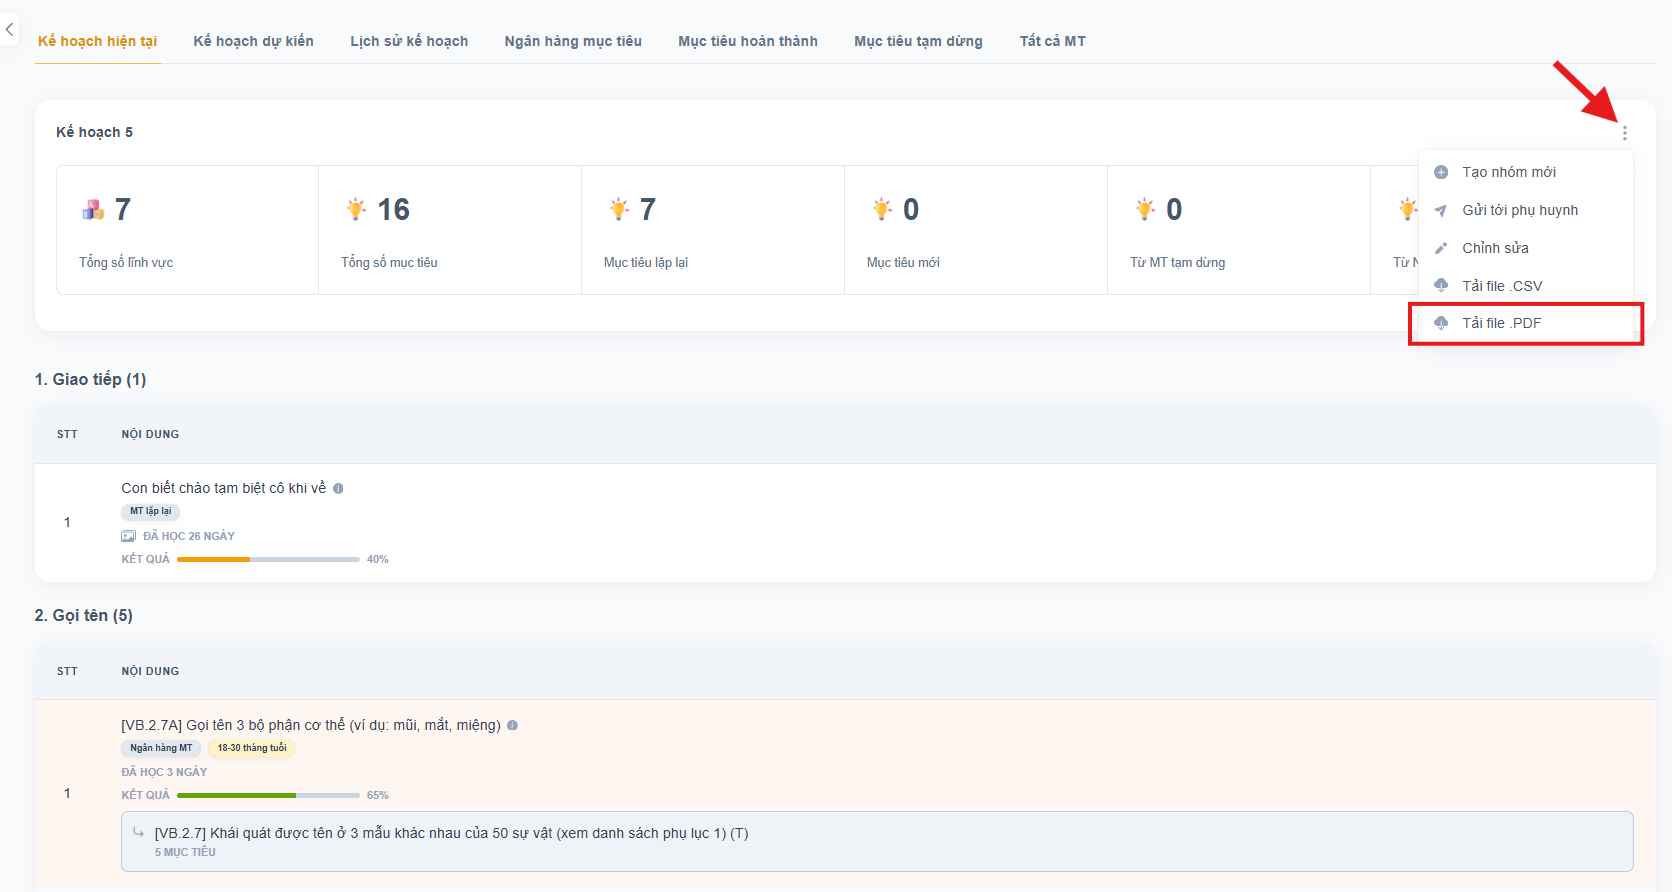Click the lightbulb icon for Mục tiêu lặp lại
This screenshot has width=1672, height=892.
pos(619,210)
